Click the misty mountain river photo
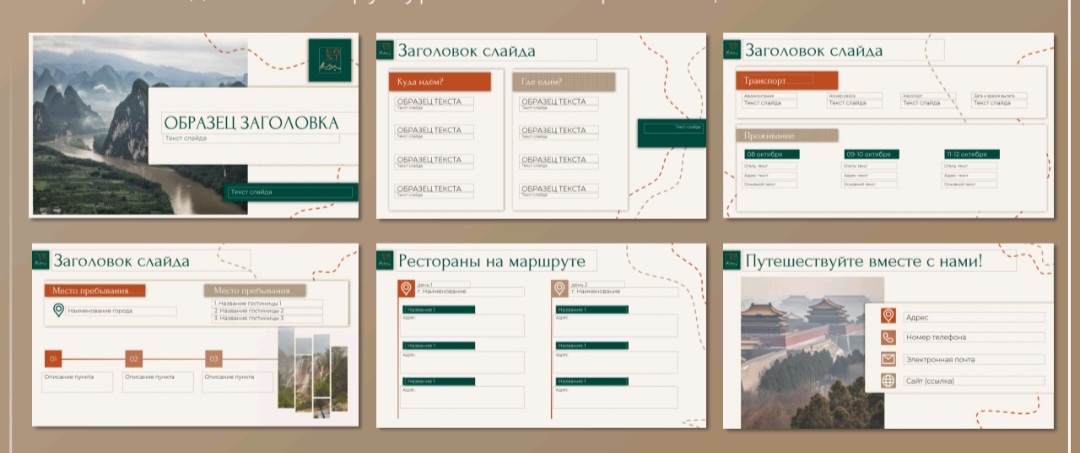Image resolution: width=1080 pixels, height=453 pixels. [x=140, y=125]
